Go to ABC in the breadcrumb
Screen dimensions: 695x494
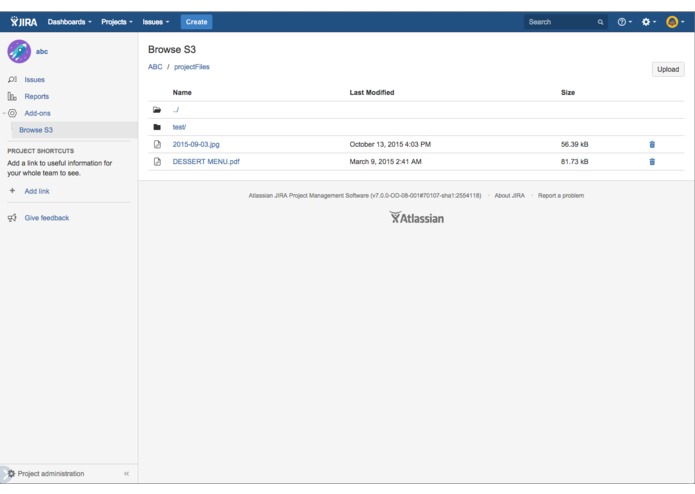click(155, 67)
